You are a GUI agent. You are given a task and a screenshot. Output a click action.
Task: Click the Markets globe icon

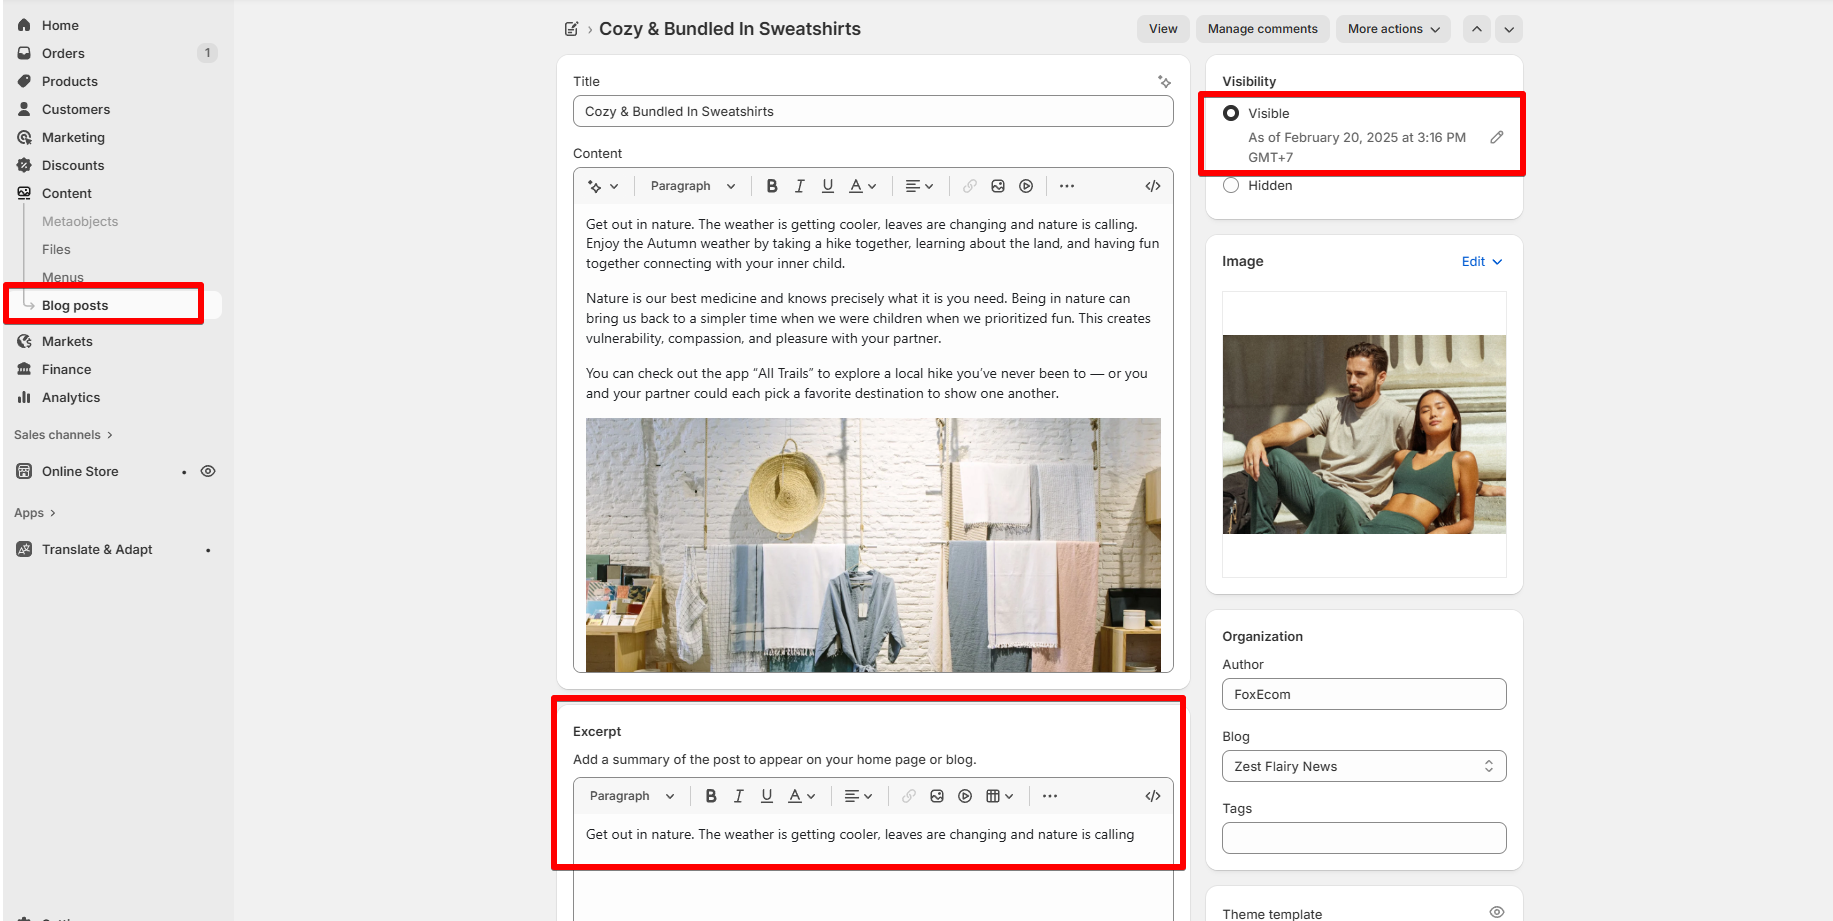24,341
